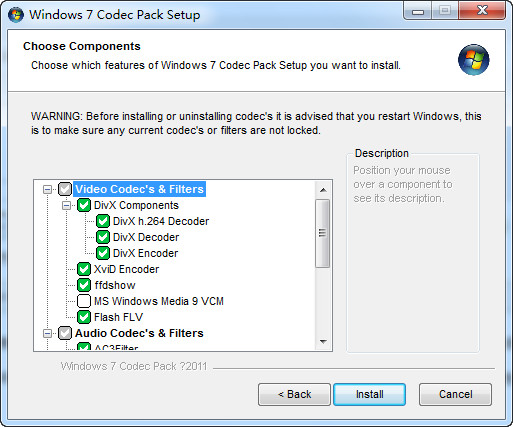
Task: Click the Codec Pack title bar icon
Action: pyautogui.click(x=16, y=15)
